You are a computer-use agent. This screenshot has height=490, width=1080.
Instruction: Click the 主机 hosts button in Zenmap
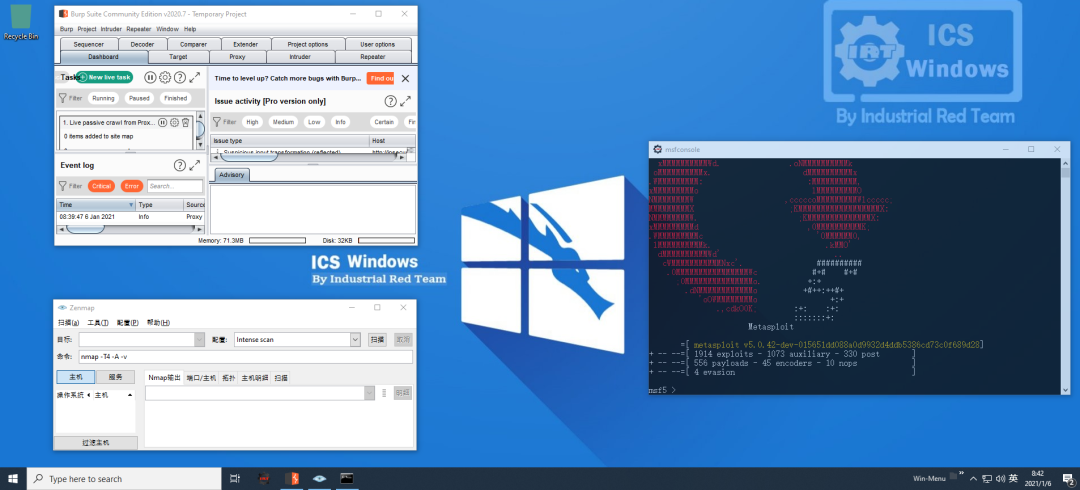(x=76, y=377)
